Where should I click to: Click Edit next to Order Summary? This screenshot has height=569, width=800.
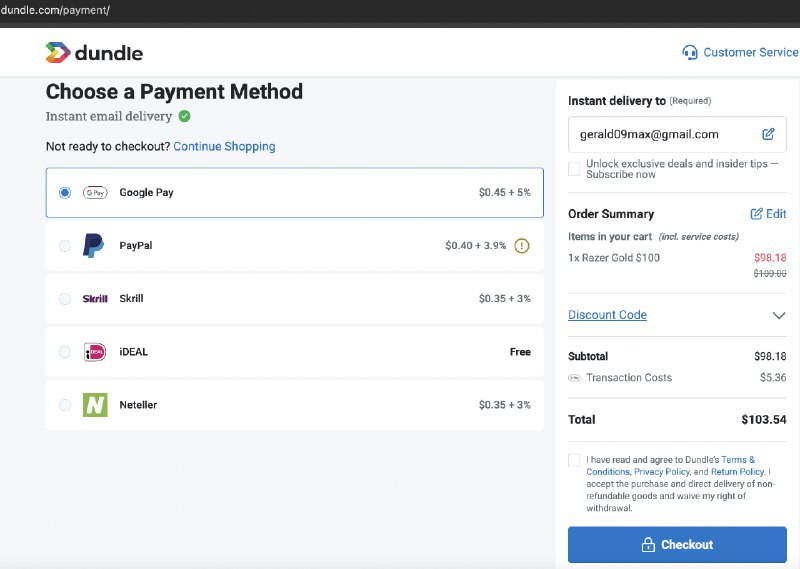768,214
